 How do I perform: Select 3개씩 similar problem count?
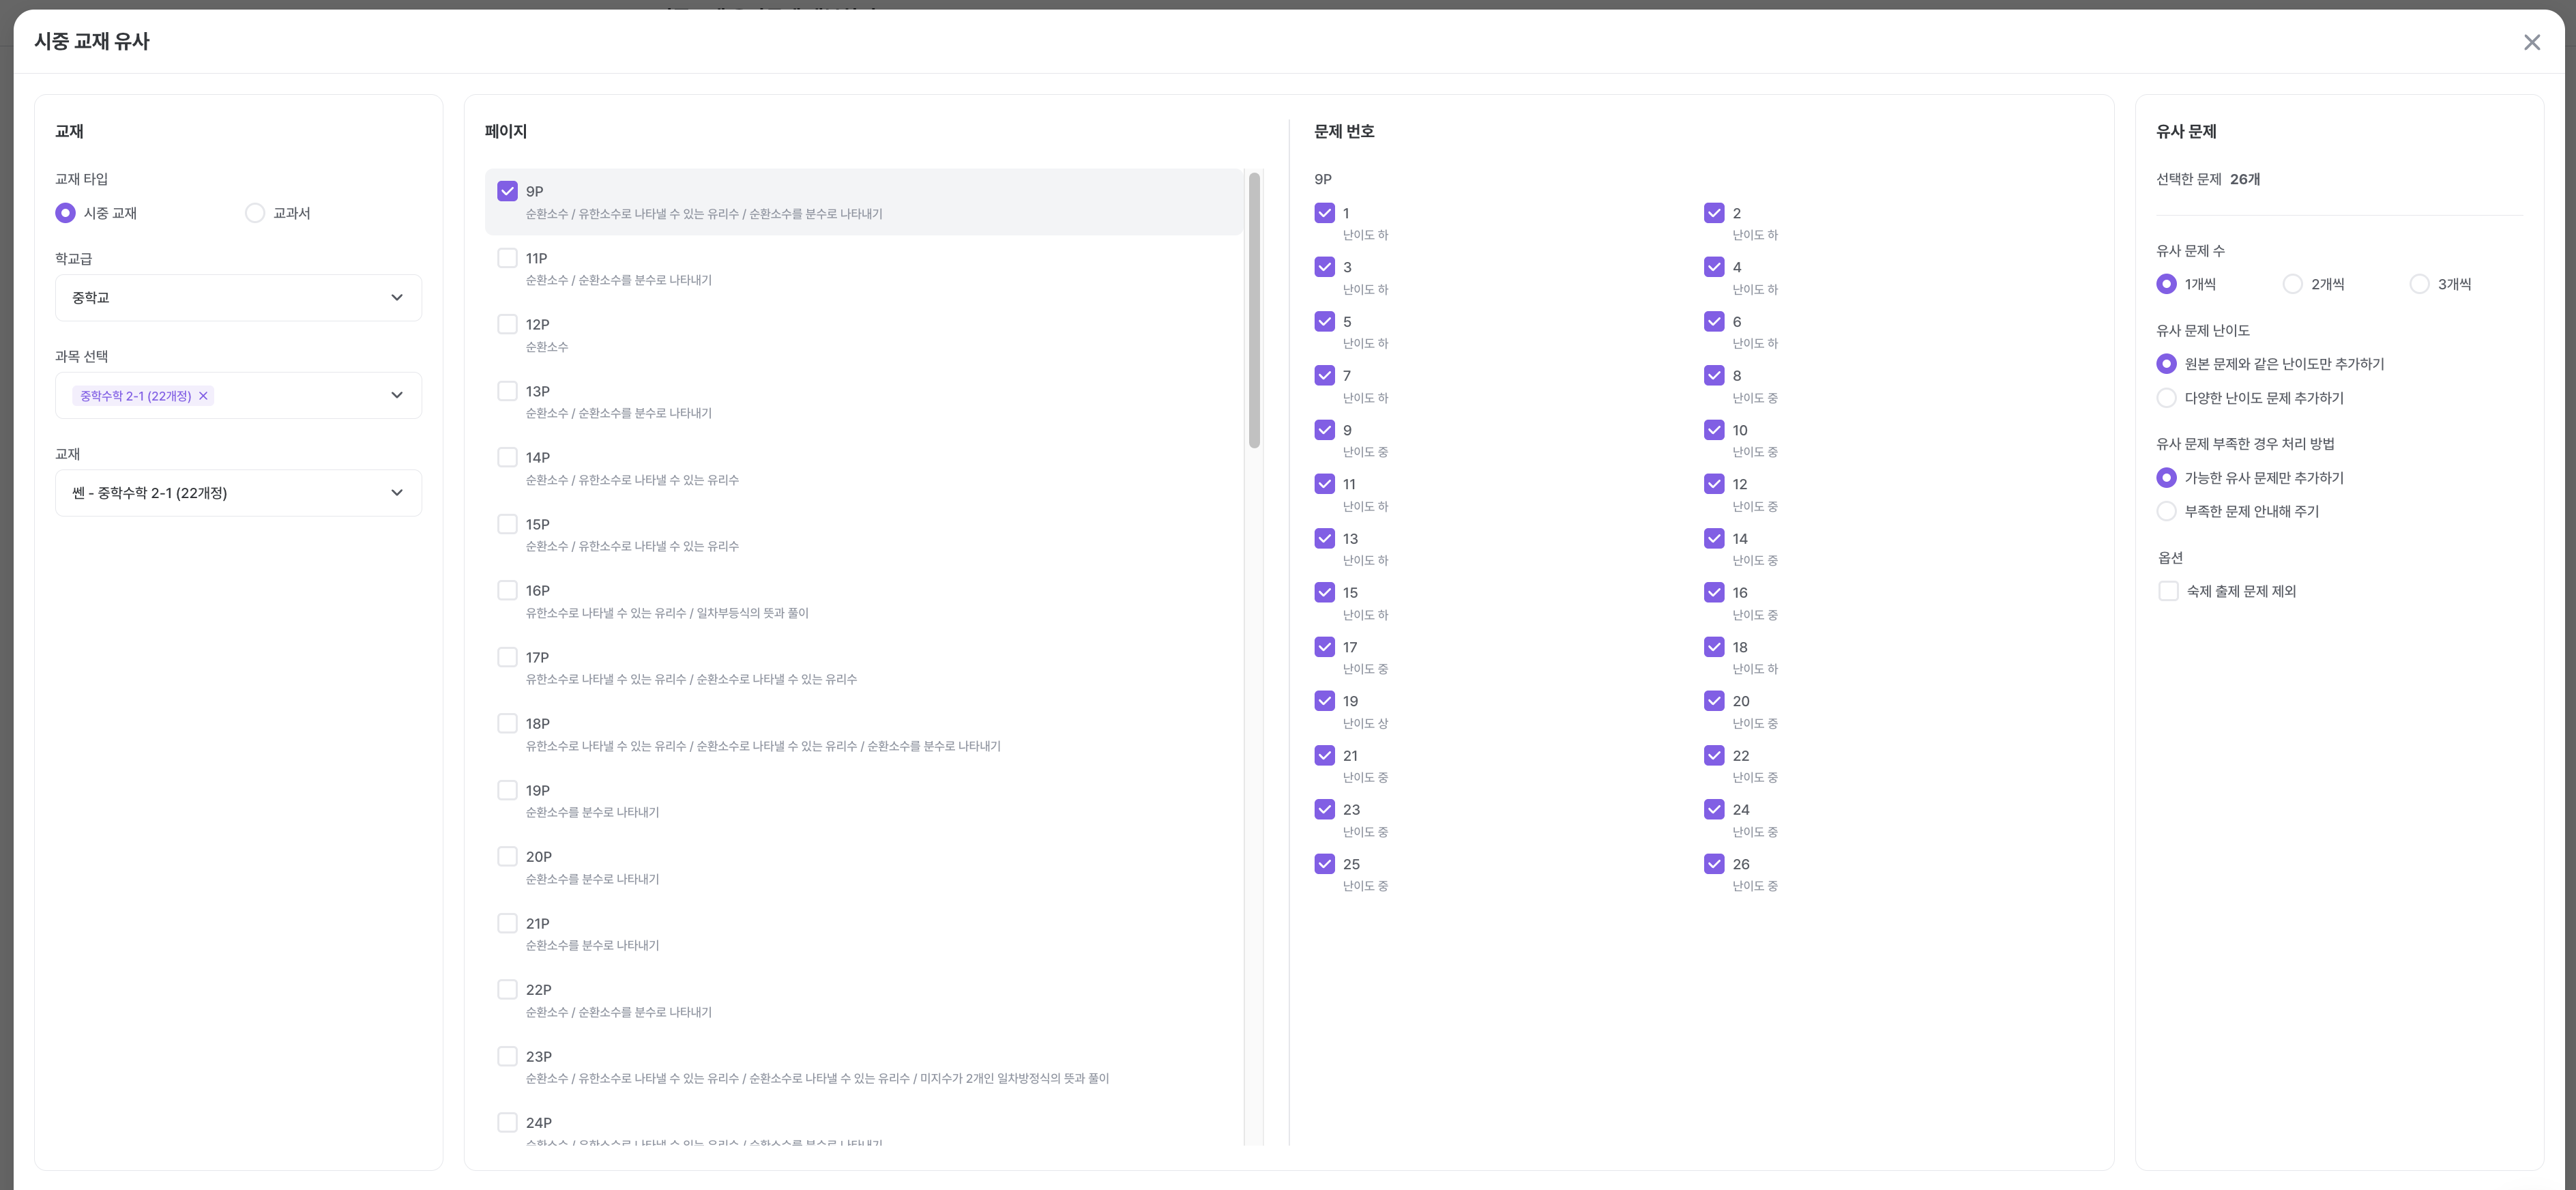pos(2419,284)
